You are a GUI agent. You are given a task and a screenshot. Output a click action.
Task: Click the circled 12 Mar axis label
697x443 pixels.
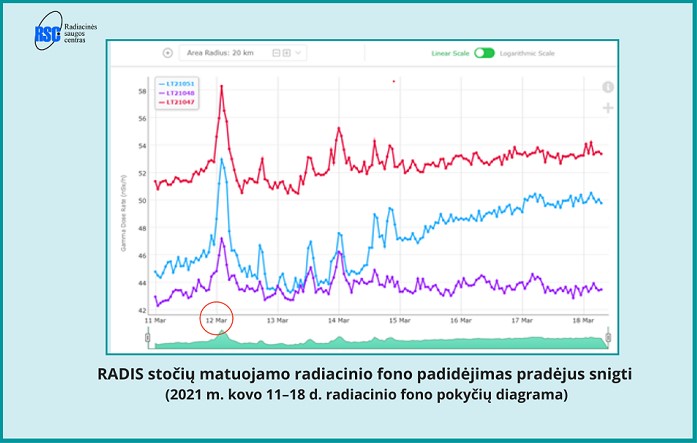(217, 320)
